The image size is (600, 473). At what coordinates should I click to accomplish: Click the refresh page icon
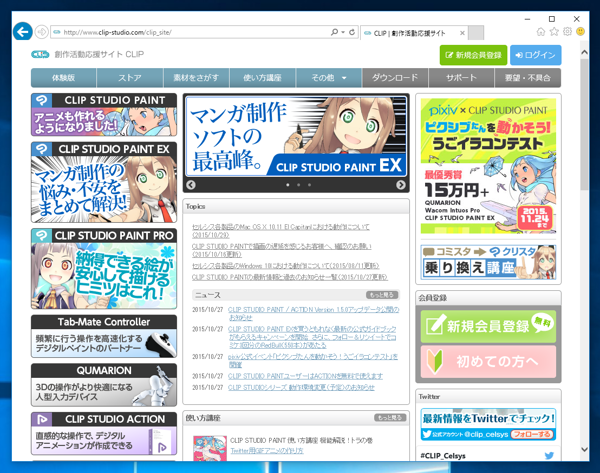coord(352,32)
